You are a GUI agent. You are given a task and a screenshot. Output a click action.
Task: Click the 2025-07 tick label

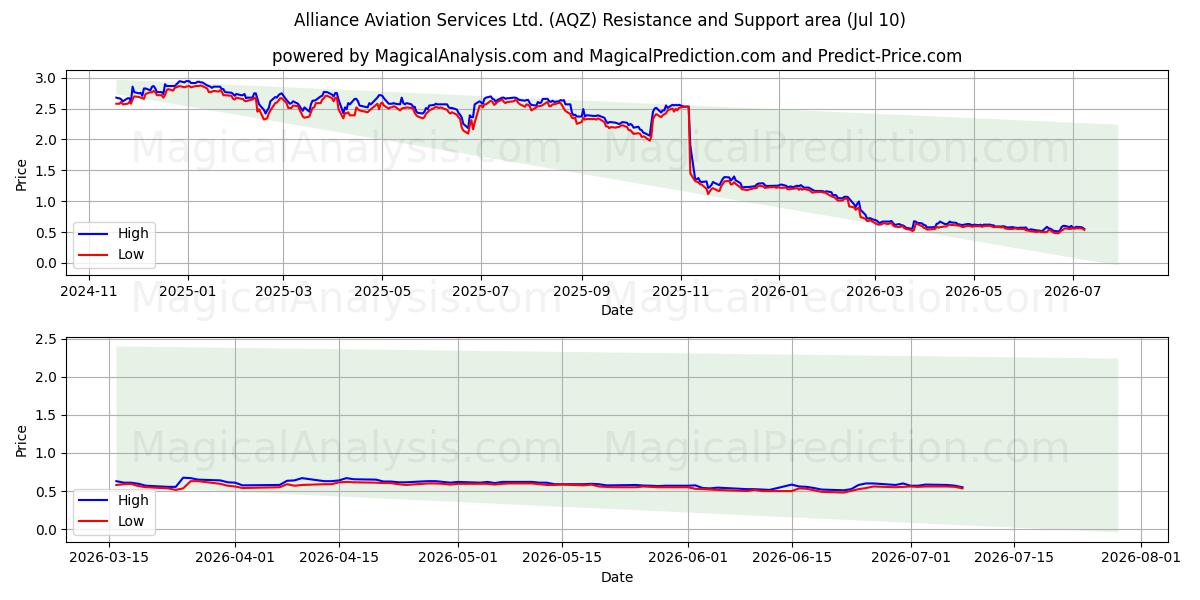(x=480, y=291)
